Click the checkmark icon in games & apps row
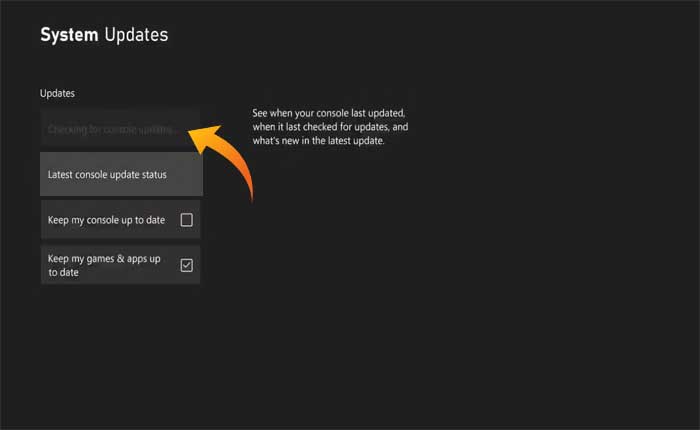The image size is (700, 430). (x=186, y=265)
